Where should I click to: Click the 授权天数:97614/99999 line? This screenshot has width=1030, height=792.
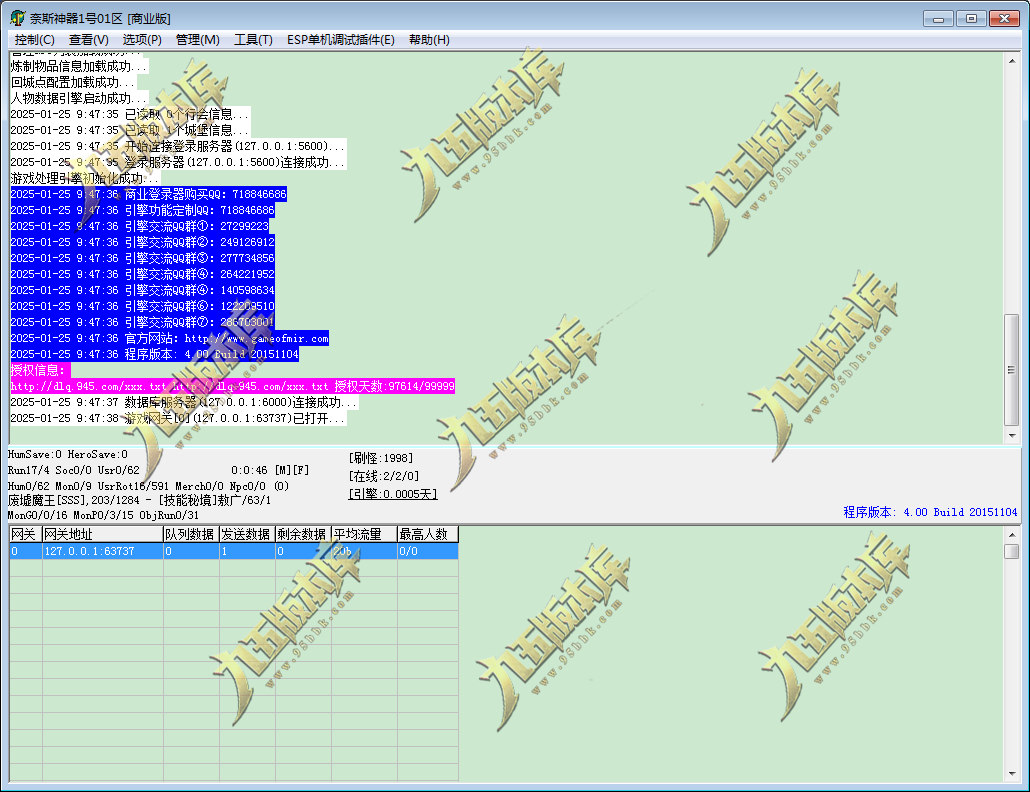(x=233, y=386)
